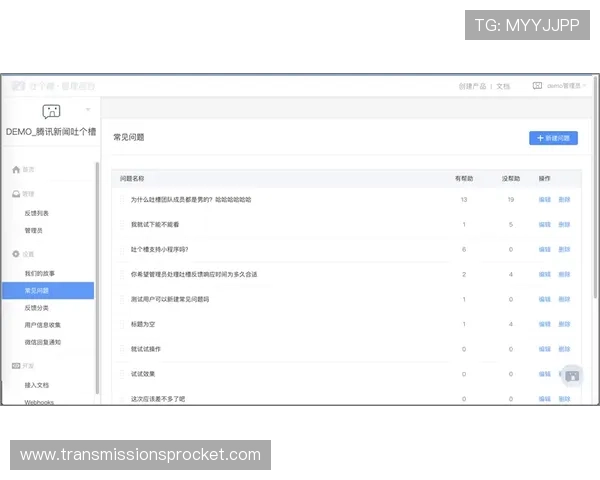The width and height of the screenshot is (600, 480).
Task: Grab drag handle of 测试用户可以新建常见问题吗 row
Action: [x=122, y=299]
